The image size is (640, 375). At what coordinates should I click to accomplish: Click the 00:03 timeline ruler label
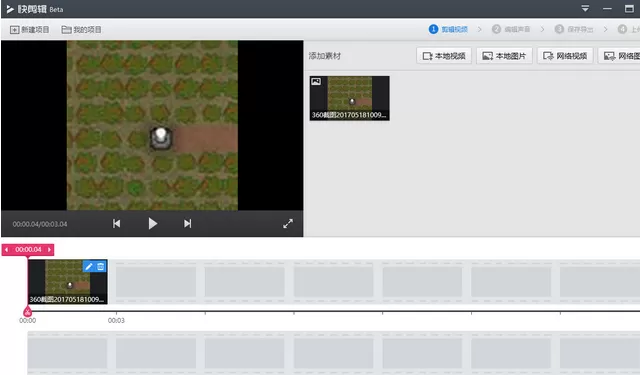[116, 321]
